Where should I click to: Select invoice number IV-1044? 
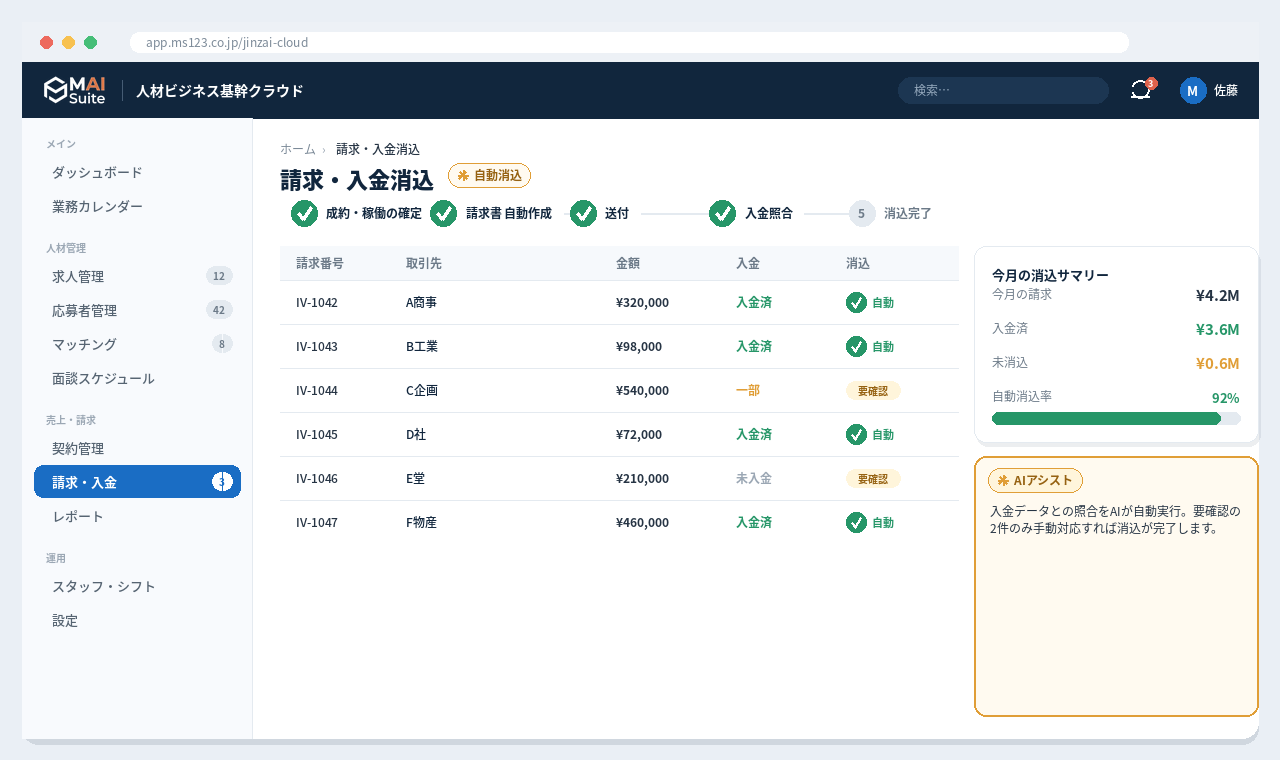(x=317, y=390)
